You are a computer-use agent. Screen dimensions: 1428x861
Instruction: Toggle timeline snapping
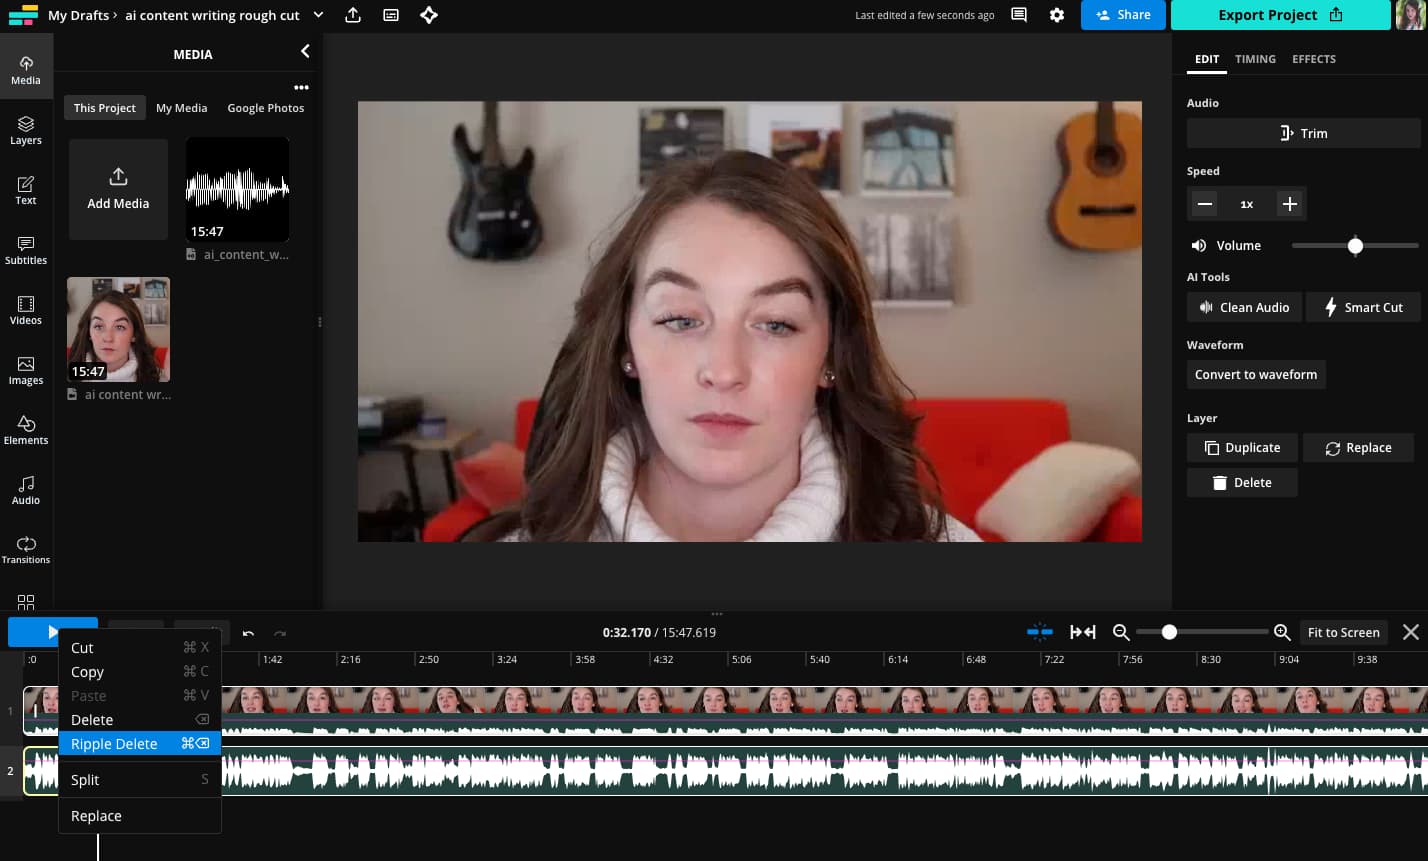[x=1040, y=632]
